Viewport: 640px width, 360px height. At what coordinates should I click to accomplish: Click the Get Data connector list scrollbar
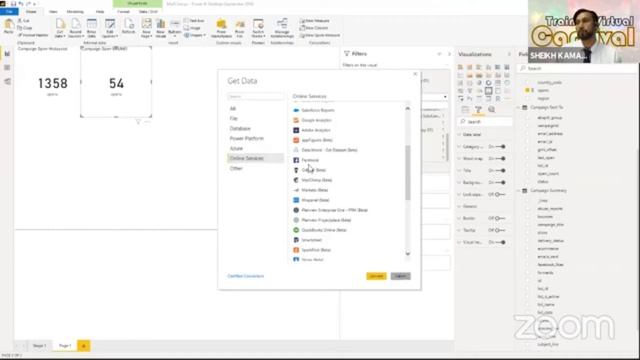(x=407, y=172)
